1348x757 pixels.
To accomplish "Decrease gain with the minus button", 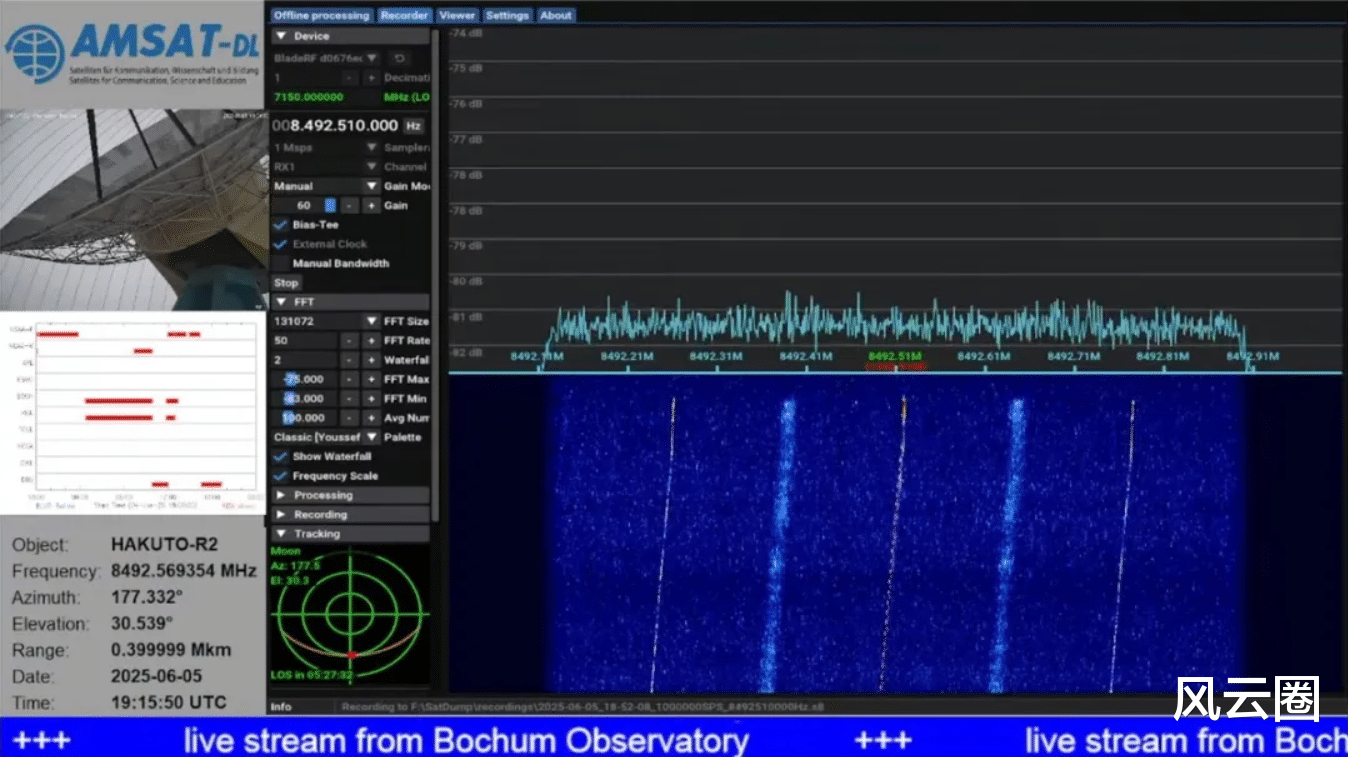I will pos(348,205).
